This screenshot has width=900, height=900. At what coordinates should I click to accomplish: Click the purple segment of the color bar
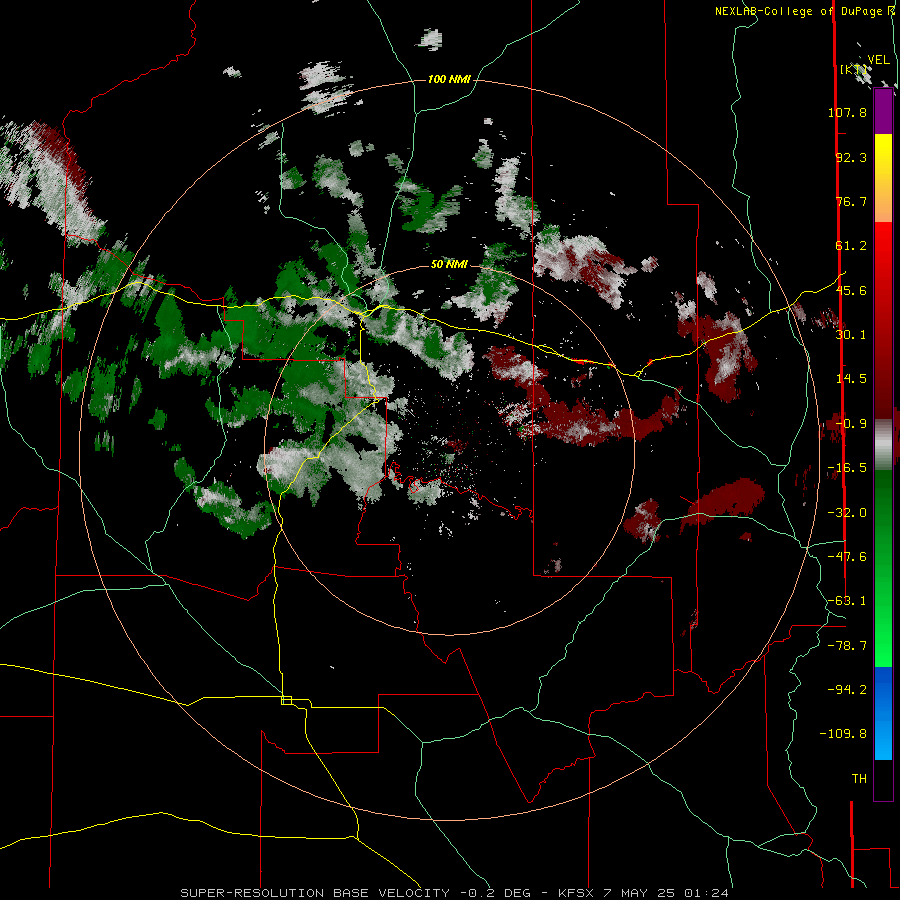click(x=883, y=111)
